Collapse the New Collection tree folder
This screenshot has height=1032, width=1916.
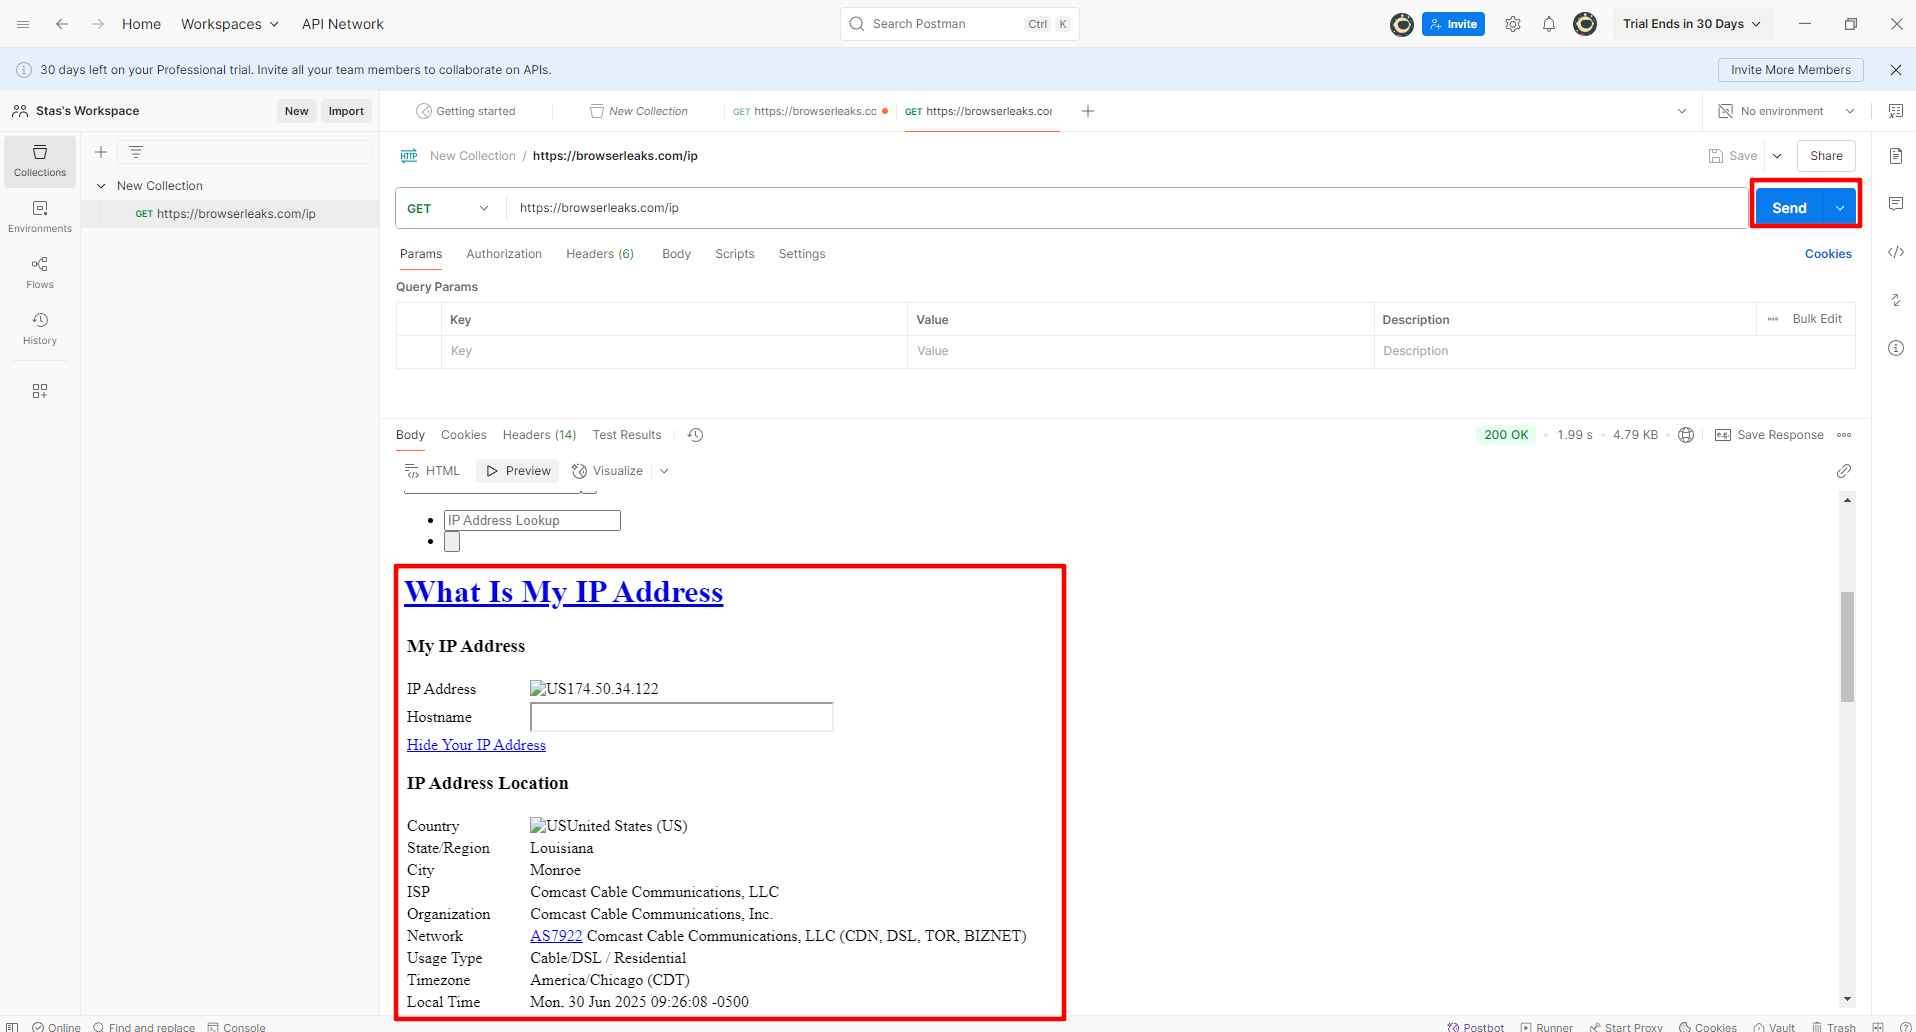point(101,186)
